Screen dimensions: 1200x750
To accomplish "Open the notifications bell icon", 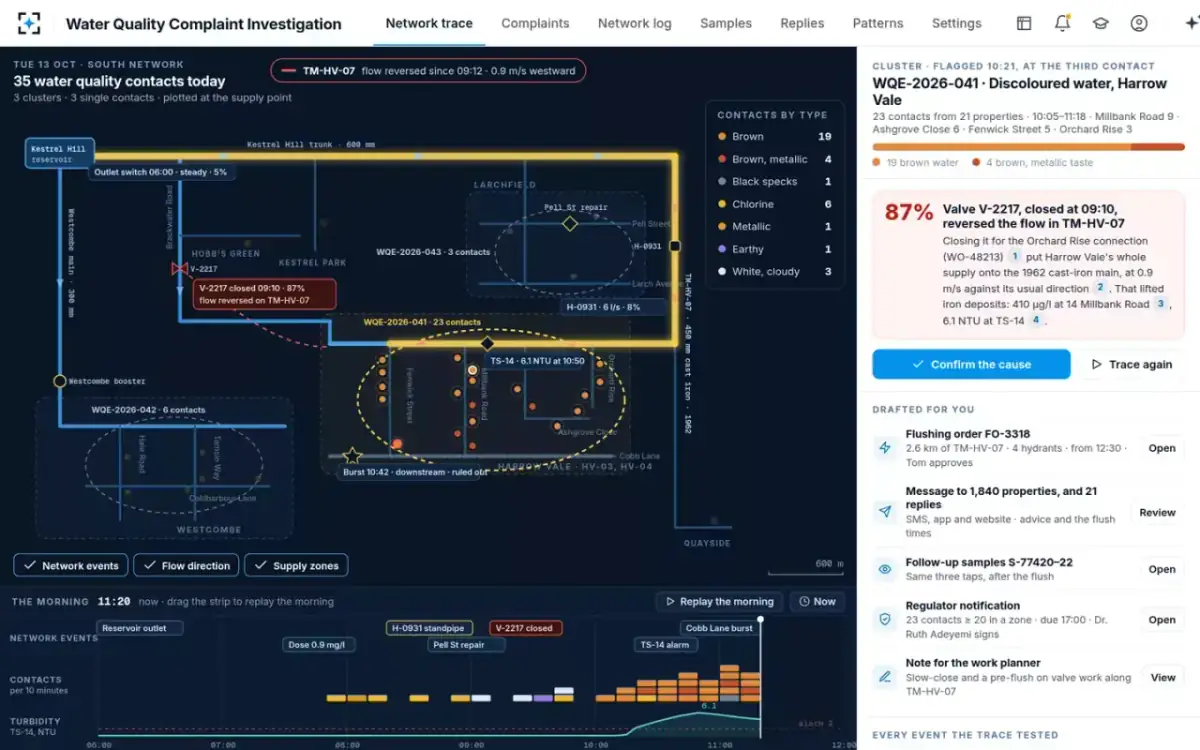I will tap(1062, 23).
